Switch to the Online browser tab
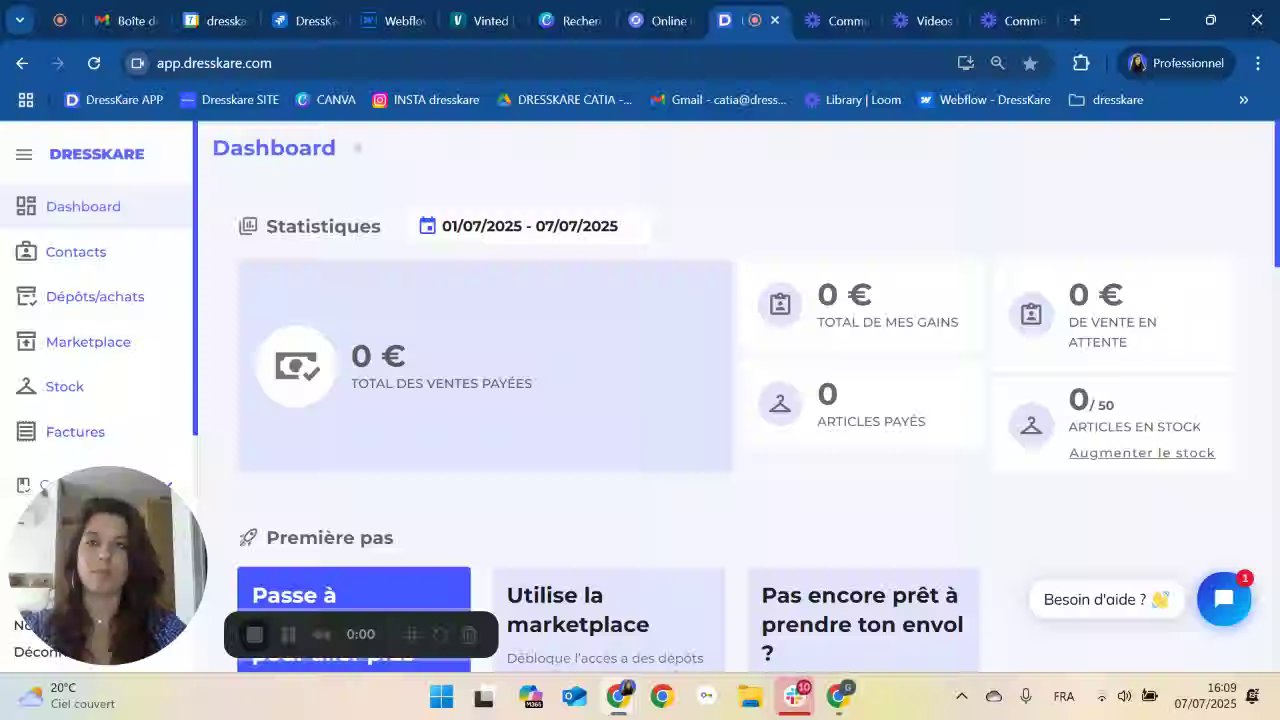 (x=659, y=20)
